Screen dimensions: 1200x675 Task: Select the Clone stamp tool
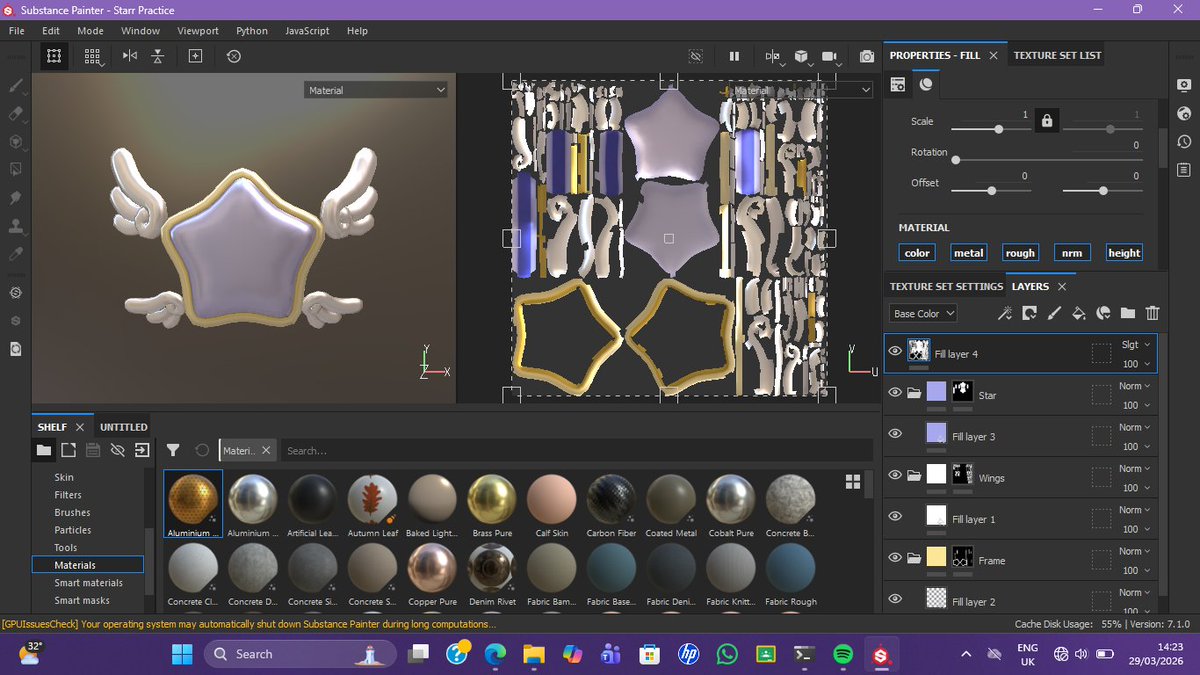pyautogui.click(x=15, y=227)
